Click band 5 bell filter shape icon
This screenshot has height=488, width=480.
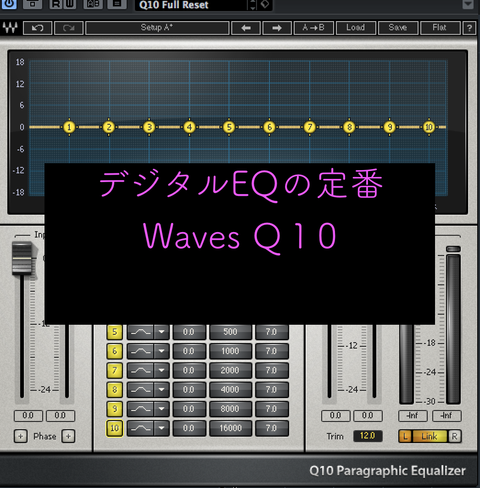(140, 332)
